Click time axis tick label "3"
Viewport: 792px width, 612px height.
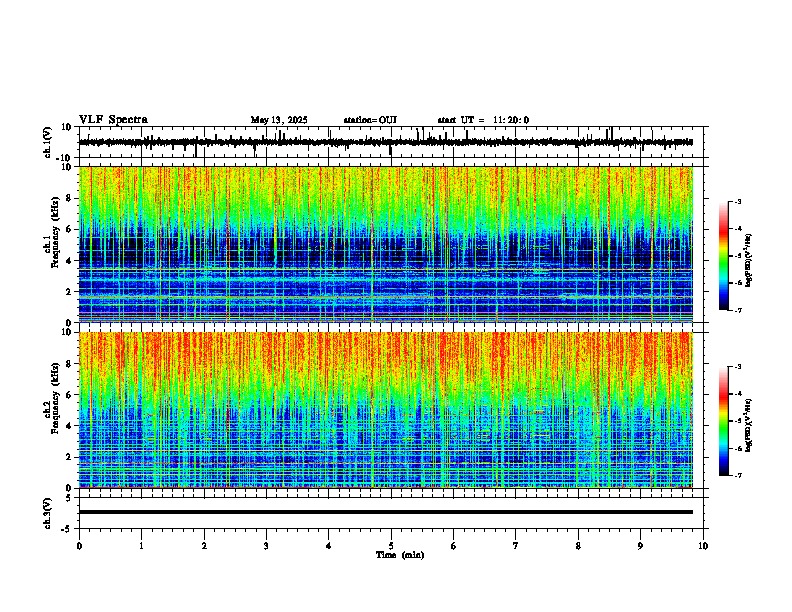coord(266,546)
